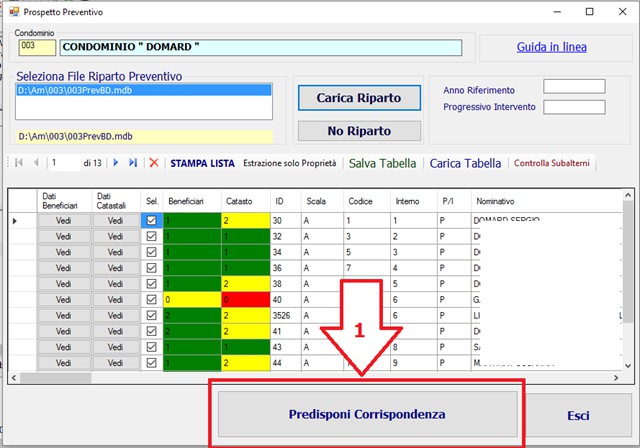Click yellow path field 003PrevBD.mdb
This screenshot has height=448, width=640.
tap(145, 136)
